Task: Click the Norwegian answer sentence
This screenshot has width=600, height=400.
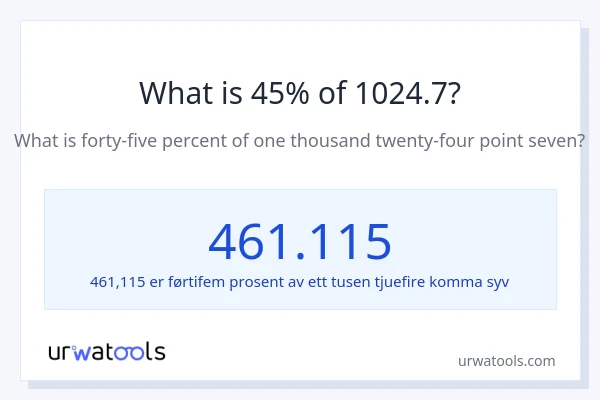Action: pyautogui.click(x=300, y=281)
